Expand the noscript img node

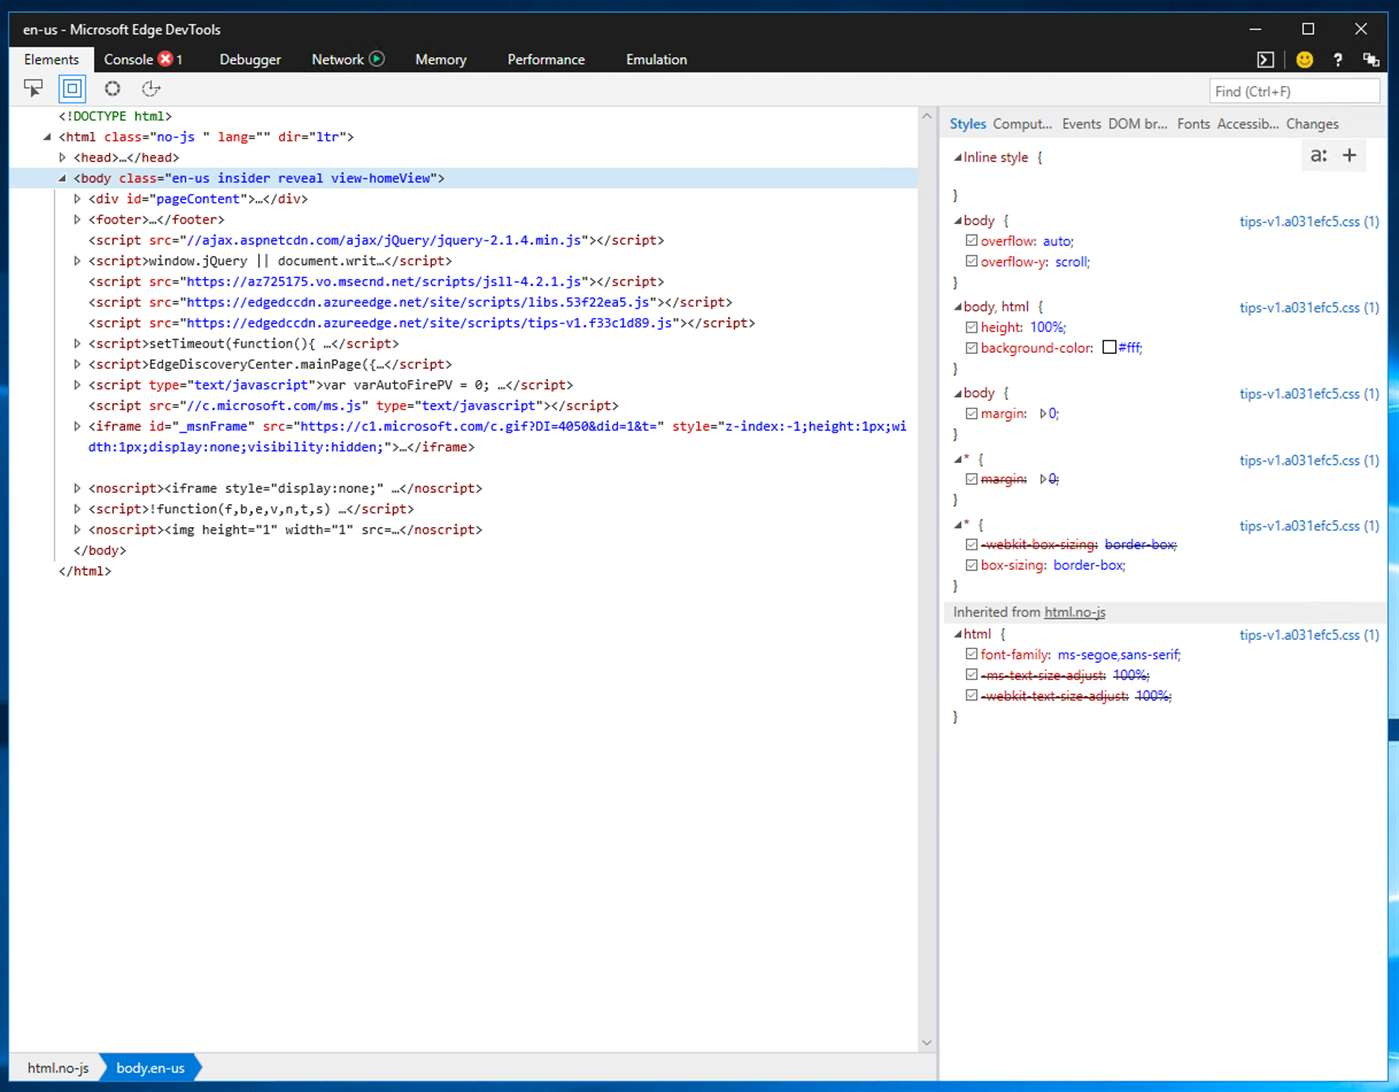pos(77,530)
